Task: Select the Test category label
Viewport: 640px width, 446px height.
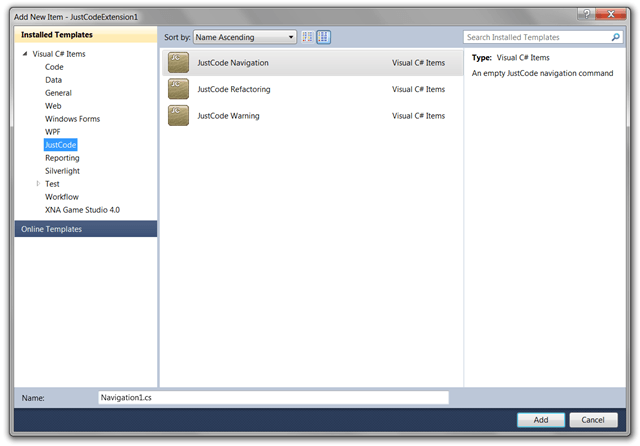Action: [x=52, y=184]
